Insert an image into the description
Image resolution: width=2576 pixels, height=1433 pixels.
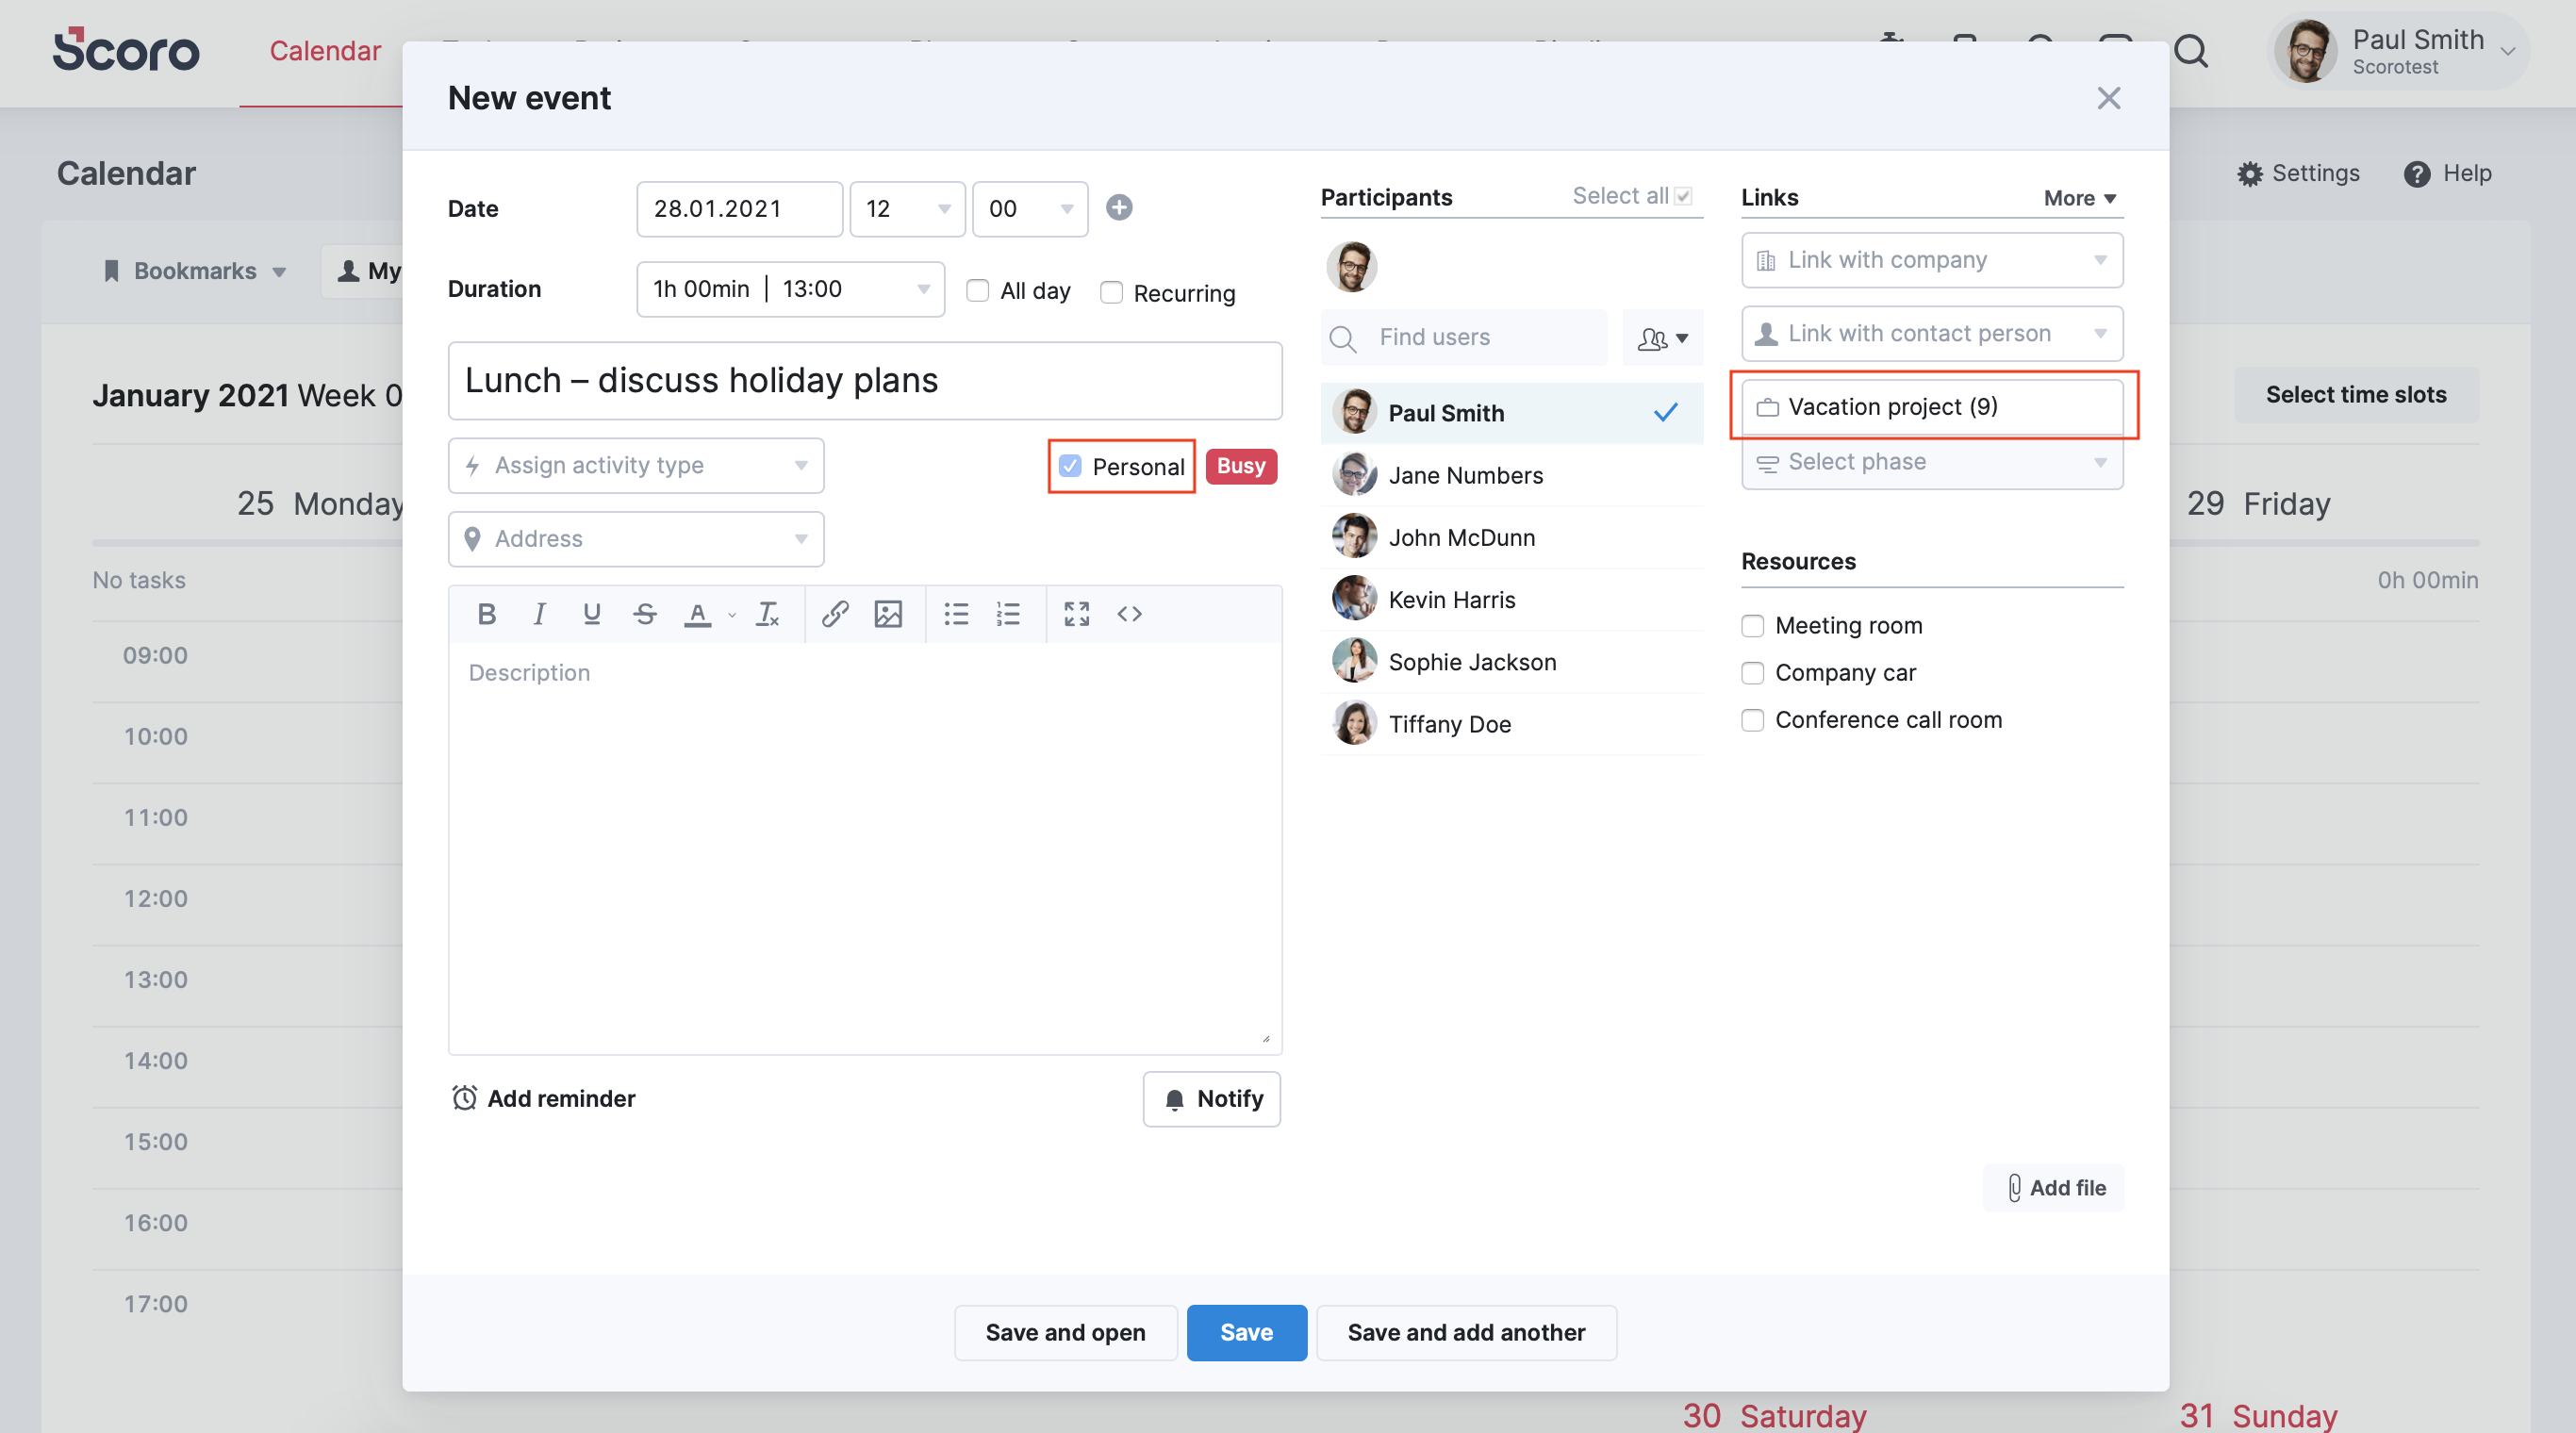click(888, 614)
